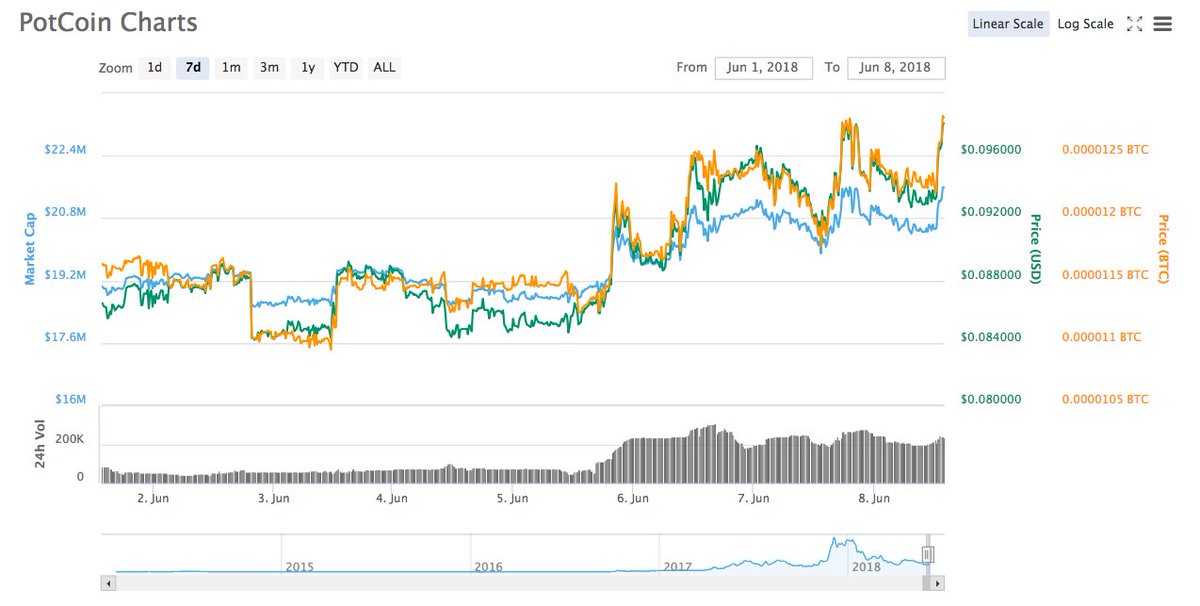Click the 2. Jun date axis label
Screen dimensions: 1200x606
tap(153, 498)
